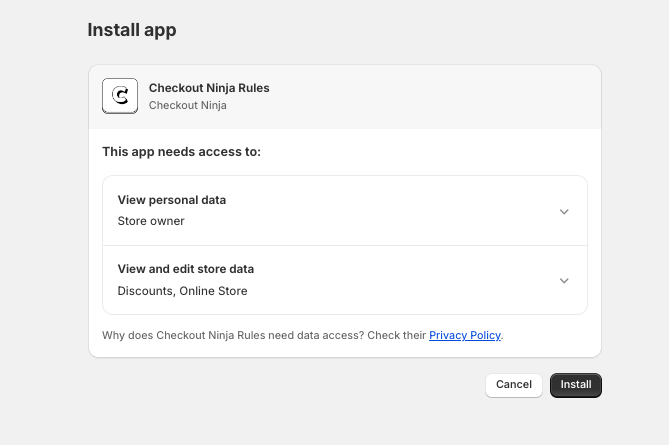This screenshot has width=669, height=445.
Task: Expand the View personal data chevron
Action: pyautogui.click(x=564, y=211)
